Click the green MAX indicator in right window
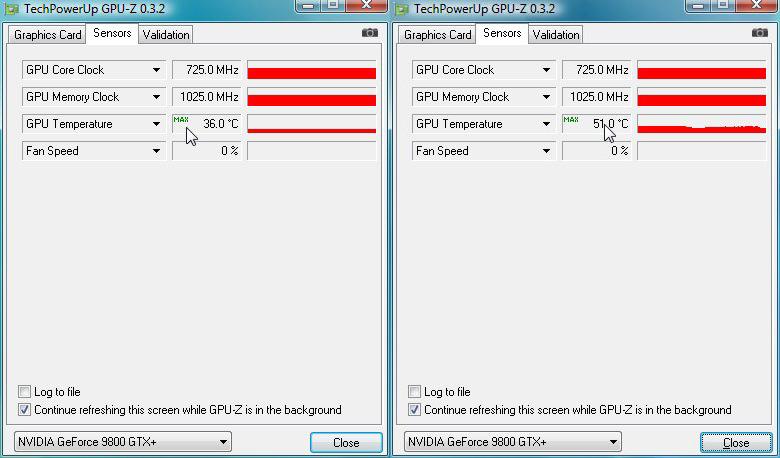The width and height of the screenshot is (780, 458). point(571,119)
